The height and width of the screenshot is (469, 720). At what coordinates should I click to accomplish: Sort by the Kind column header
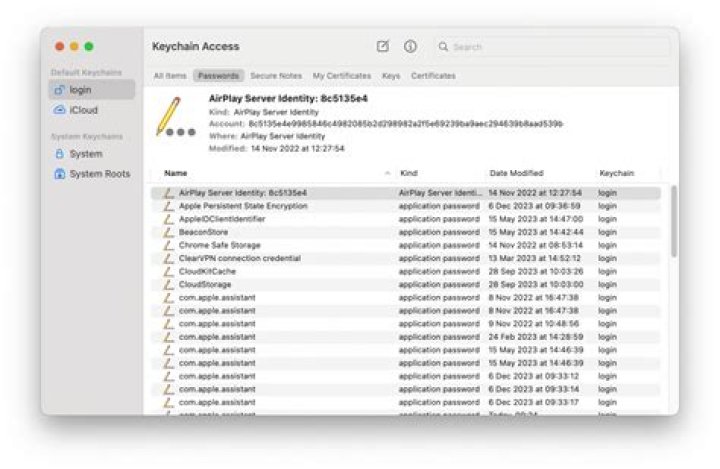click(x=409, y=173)
